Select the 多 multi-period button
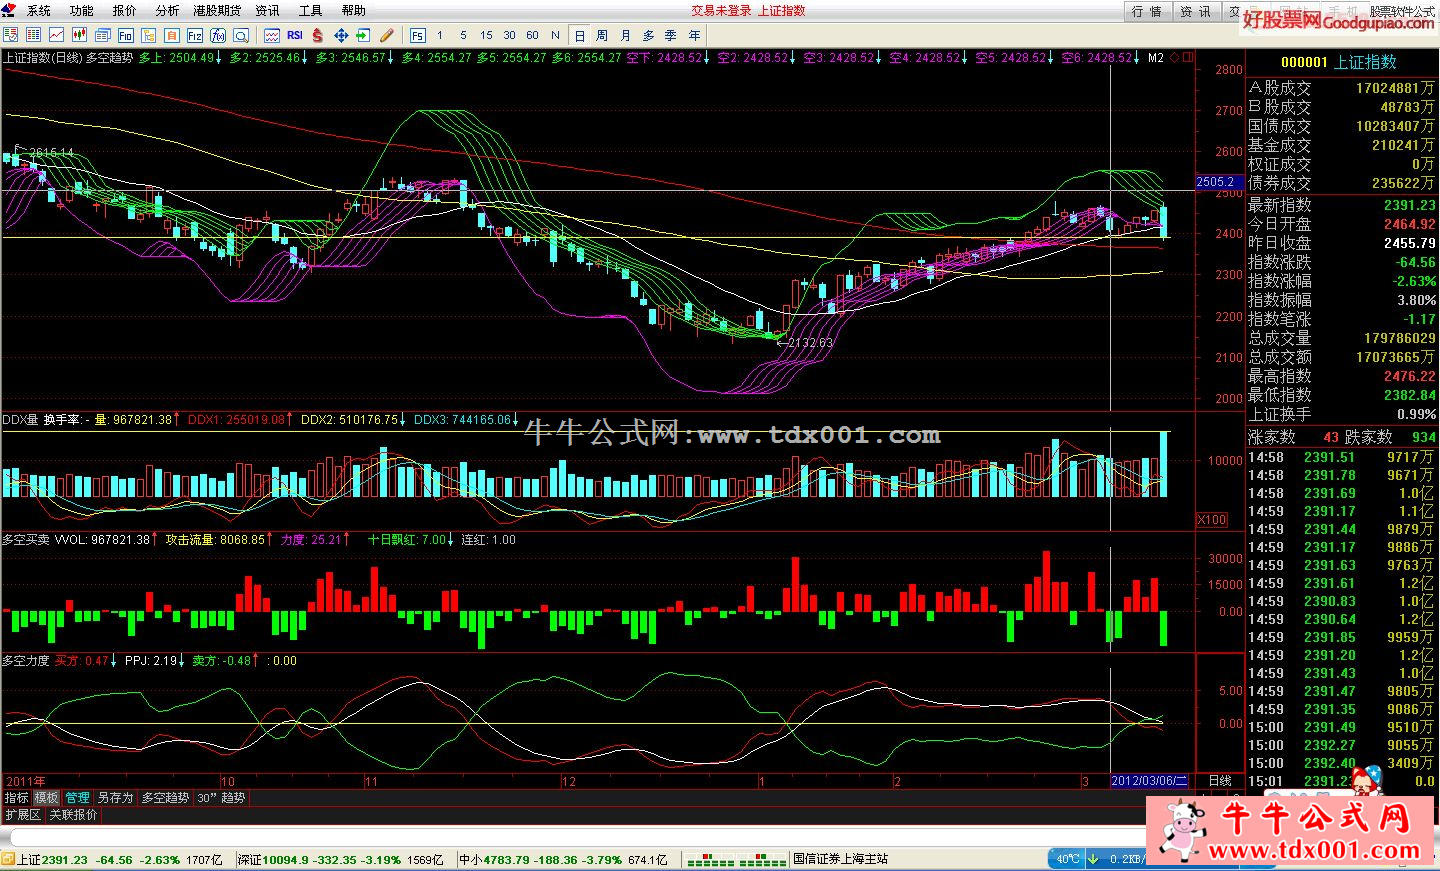Image resolution: width=1440 pixels, height=871 pixels. pos(649,35)
